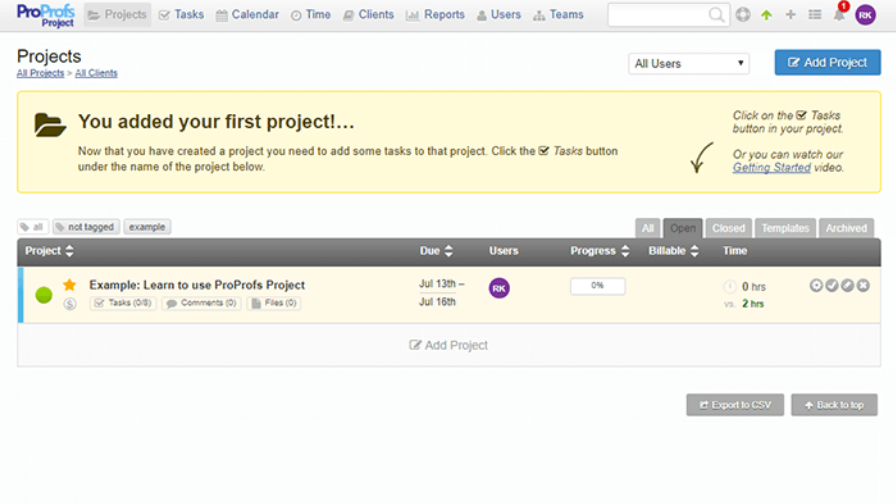
Task: Sort by Due column arrows
Action: [x=449, y=251]
